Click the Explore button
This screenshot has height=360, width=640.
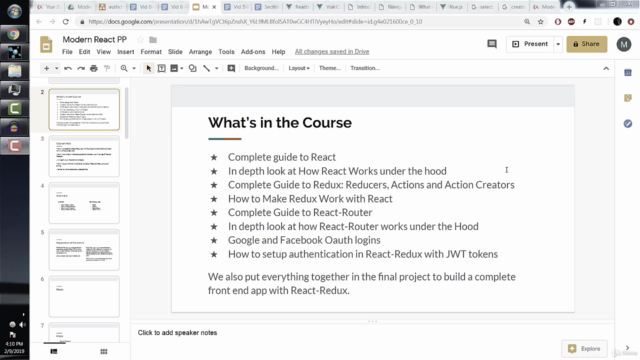584,349
